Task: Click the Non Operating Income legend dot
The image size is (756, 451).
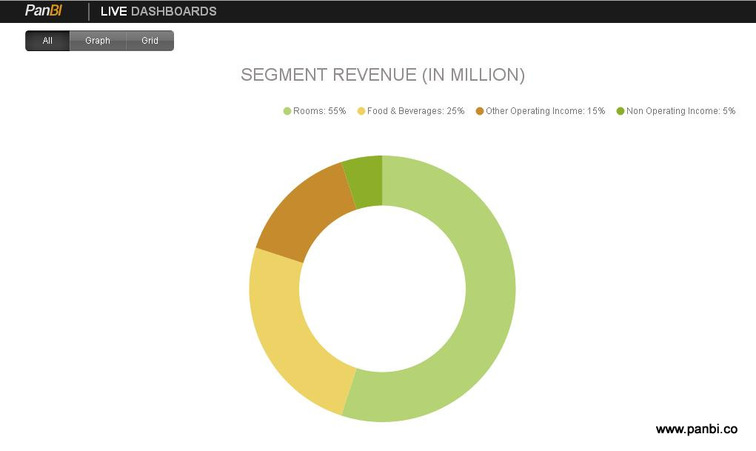Action: 621,111
